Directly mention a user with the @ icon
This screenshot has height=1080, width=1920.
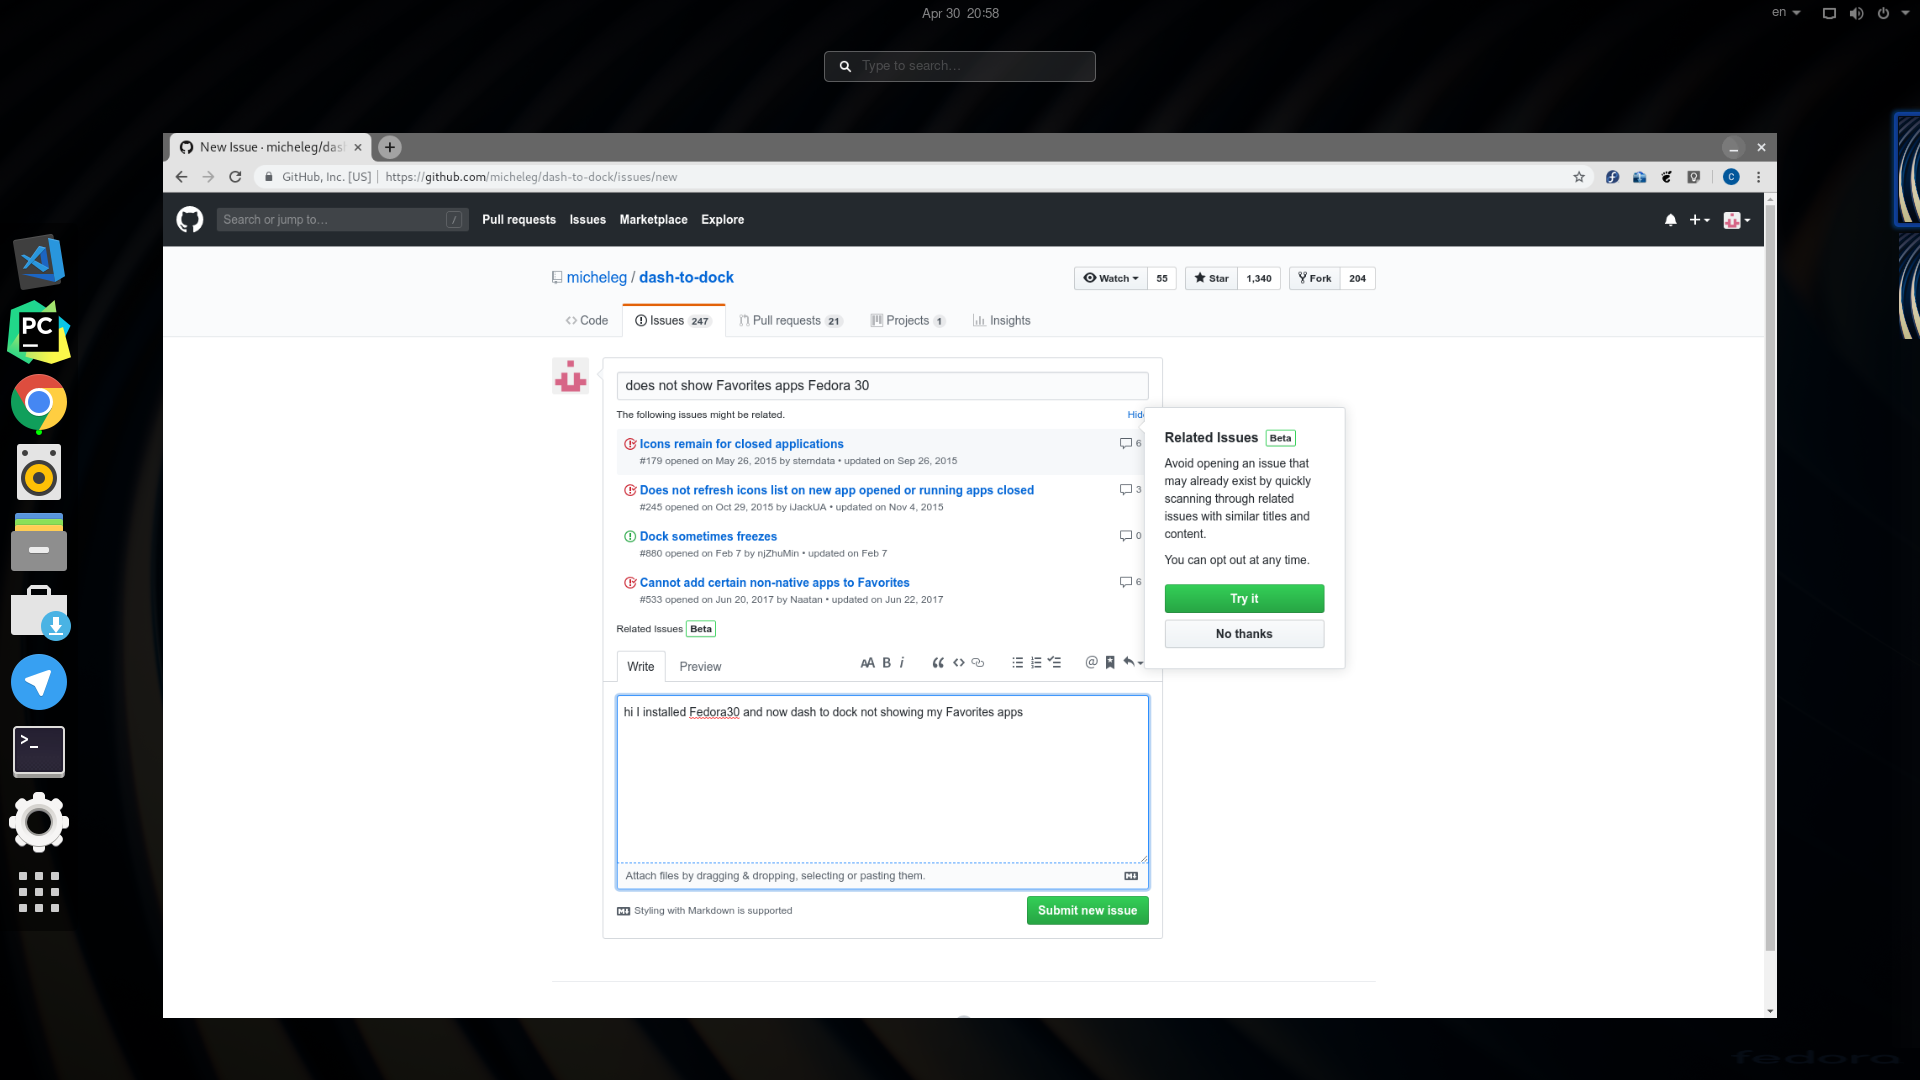[1092, 662]
